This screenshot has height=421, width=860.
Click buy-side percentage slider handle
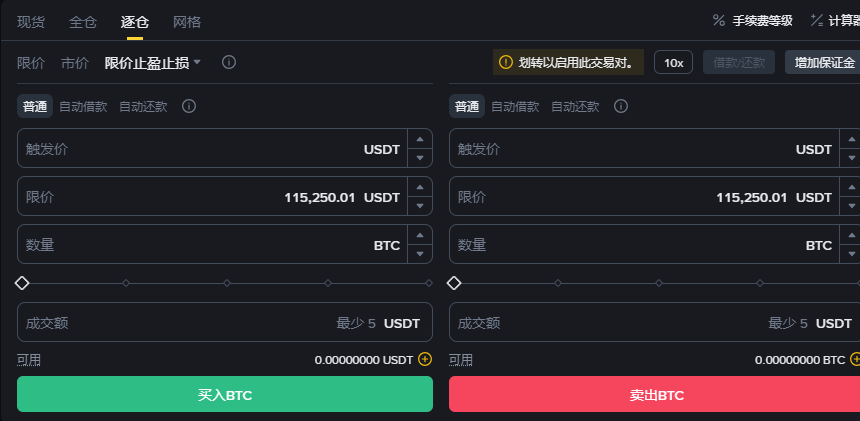(22, 283)
